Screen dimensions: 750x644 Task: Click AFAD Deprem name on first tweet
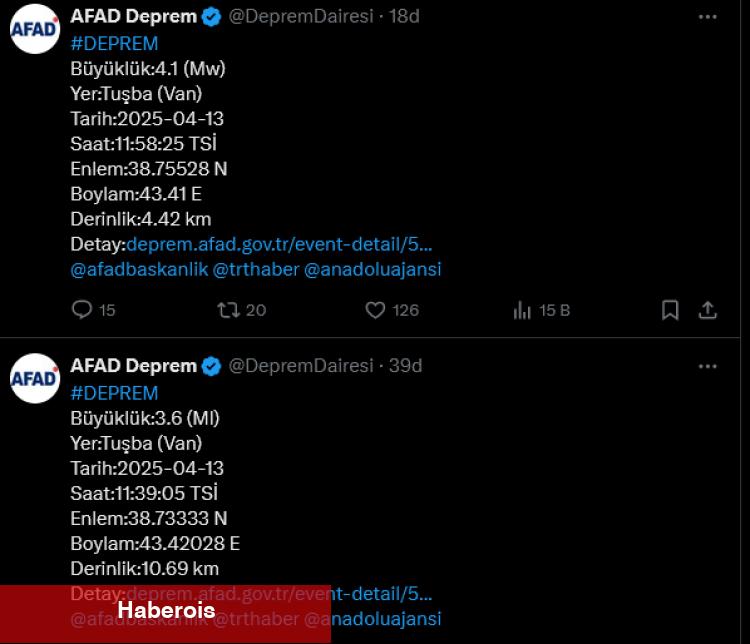133,16
